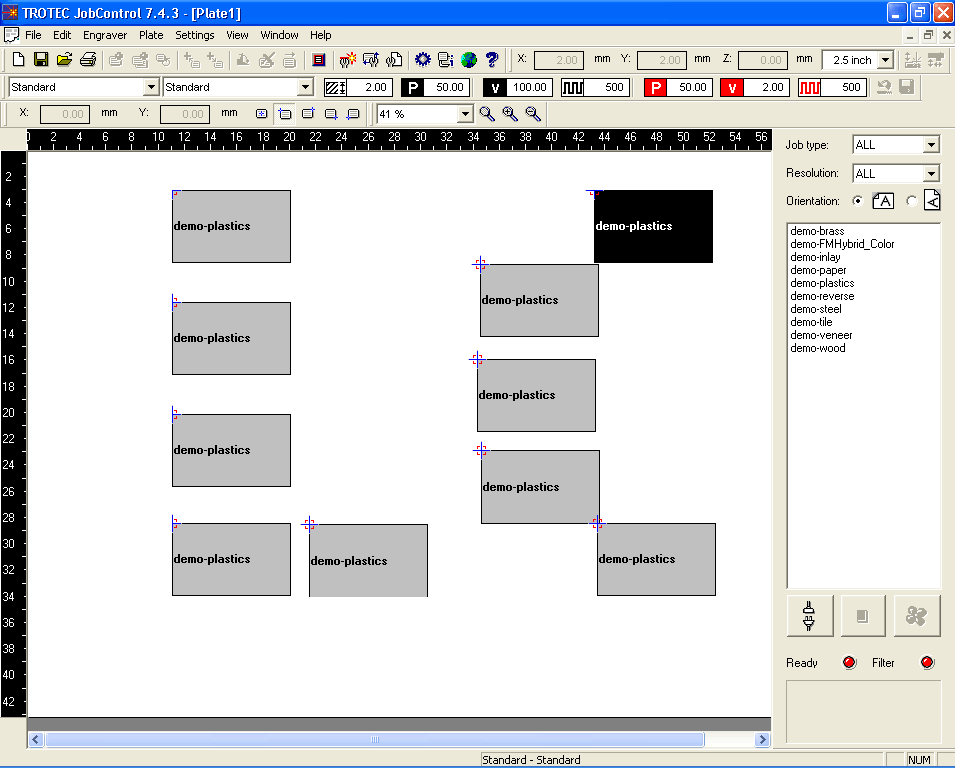Click the horizontal scrollbar thumb
This screenshot has height=768, width=955.
(x=375, y=739)
